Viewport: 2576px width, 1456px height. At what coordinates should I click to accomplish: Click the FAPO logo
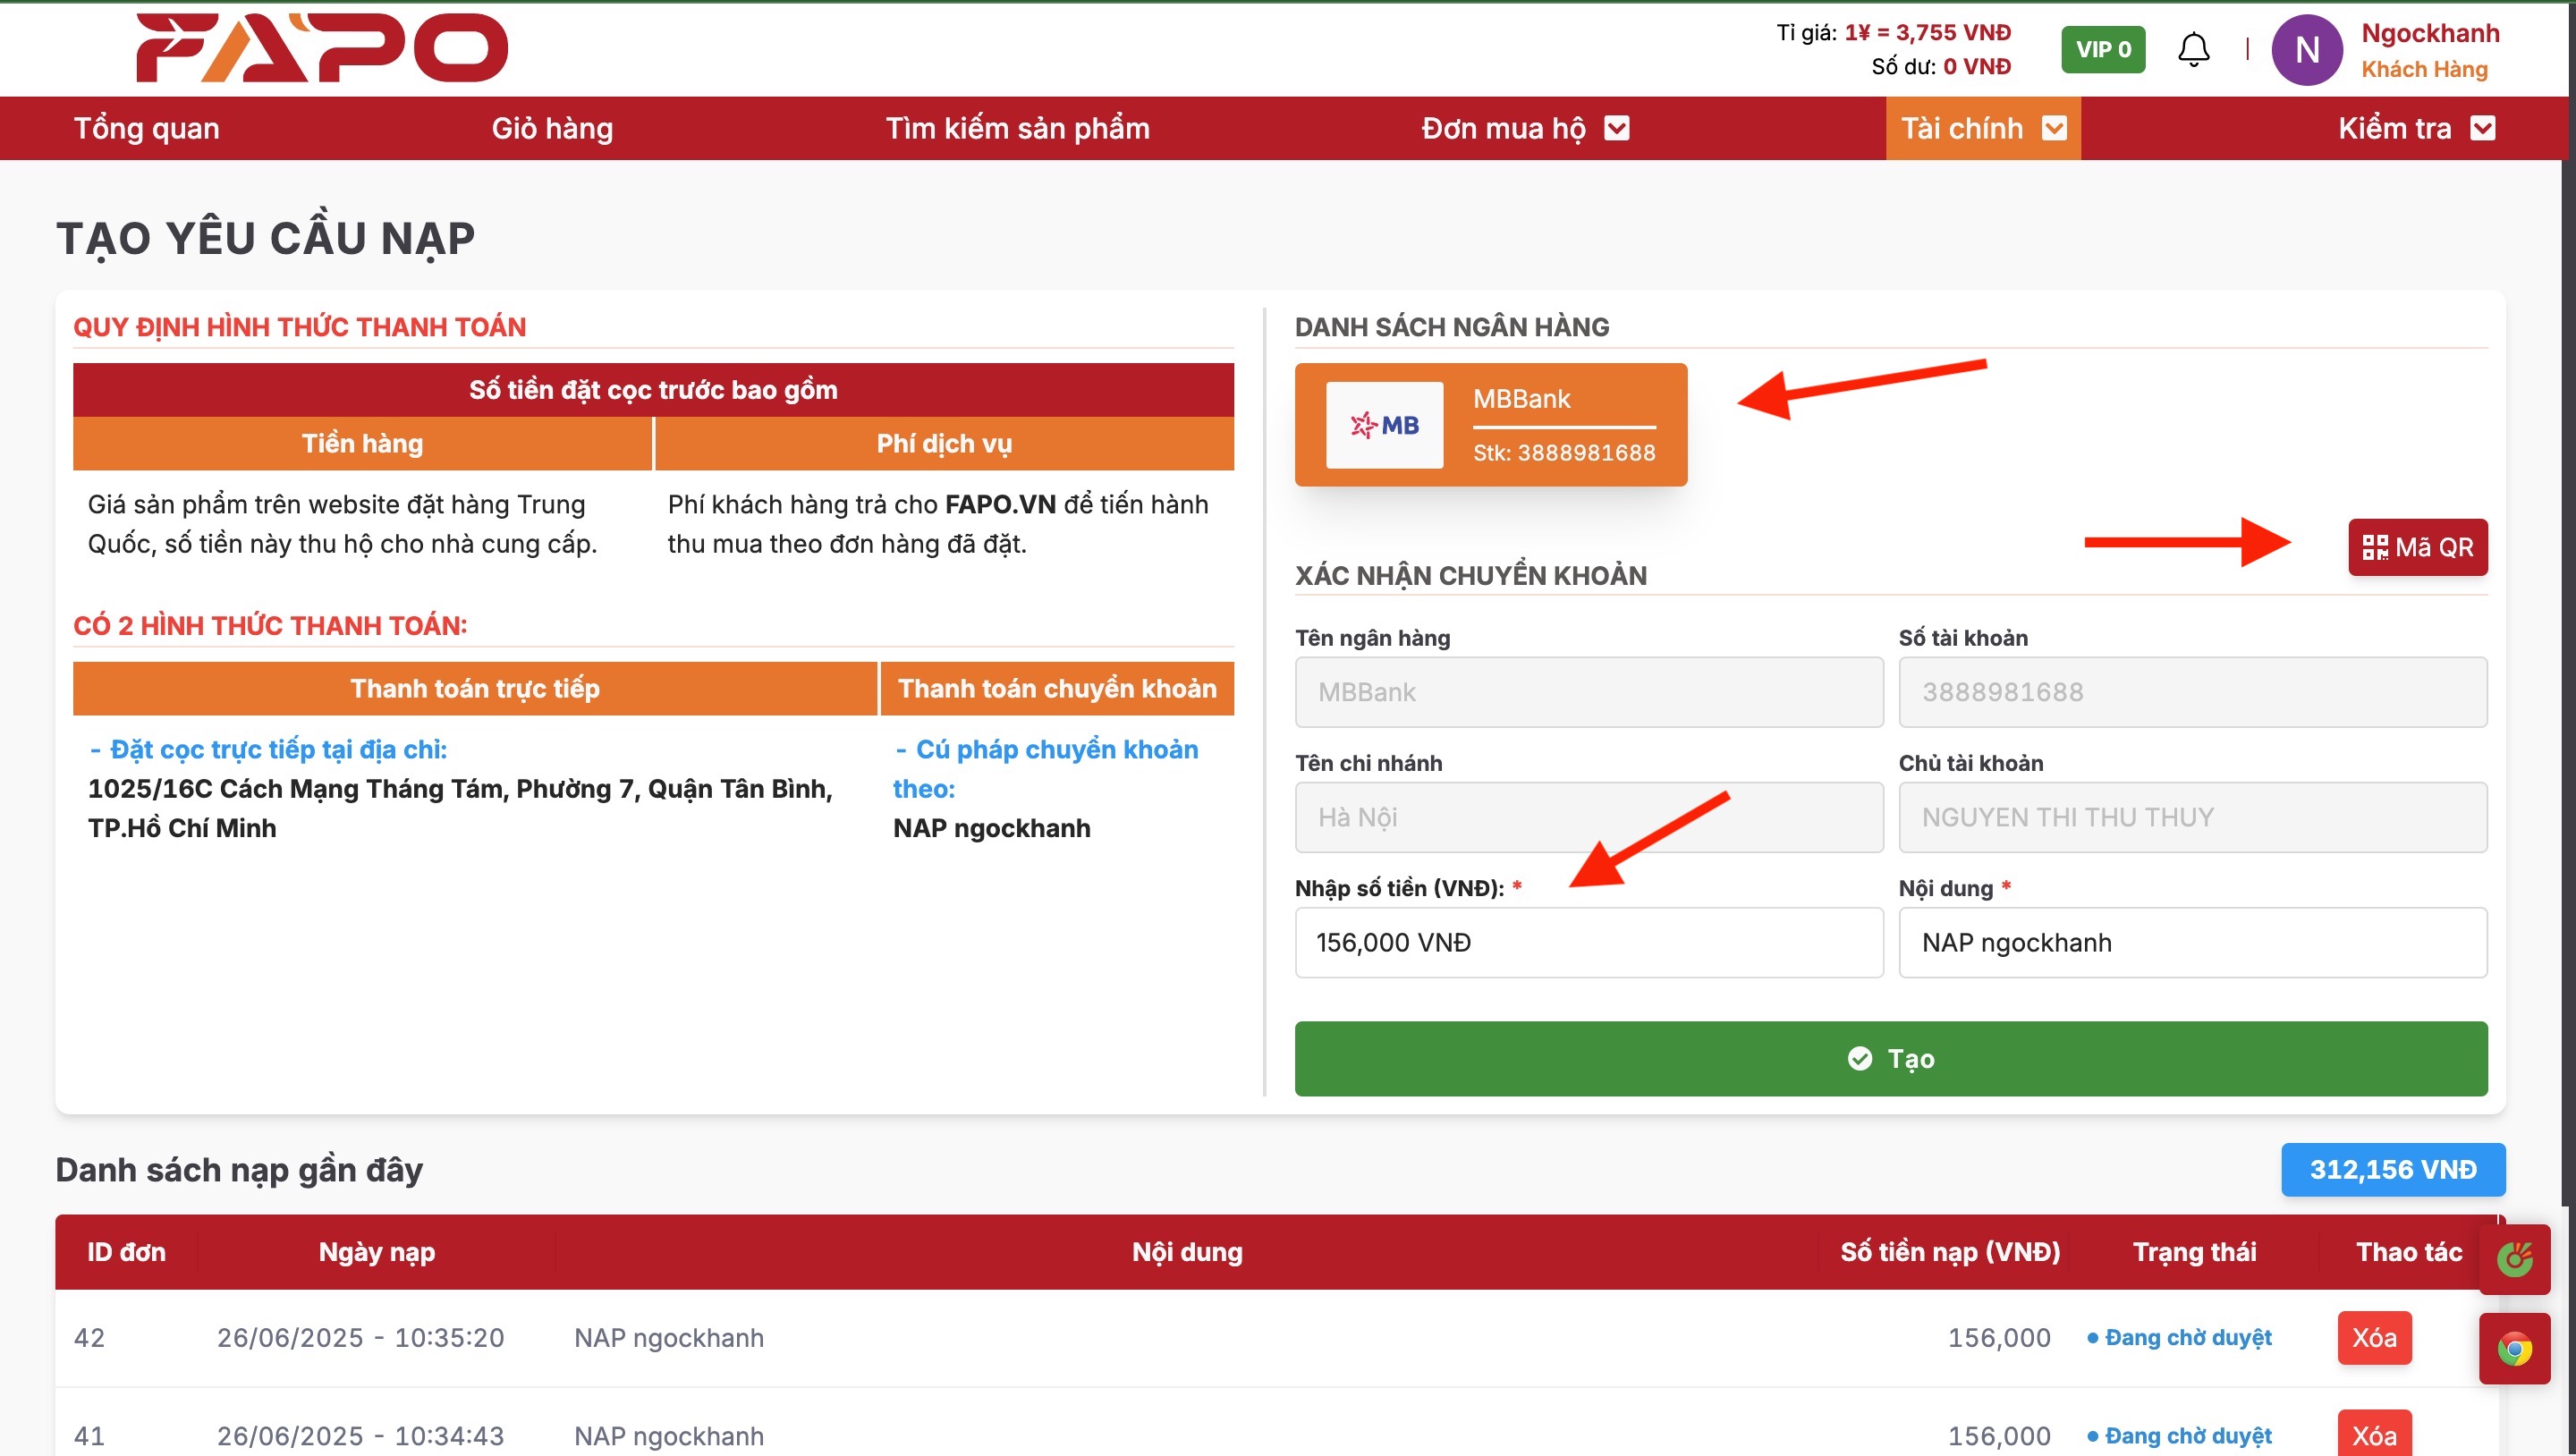pos(321,47)
